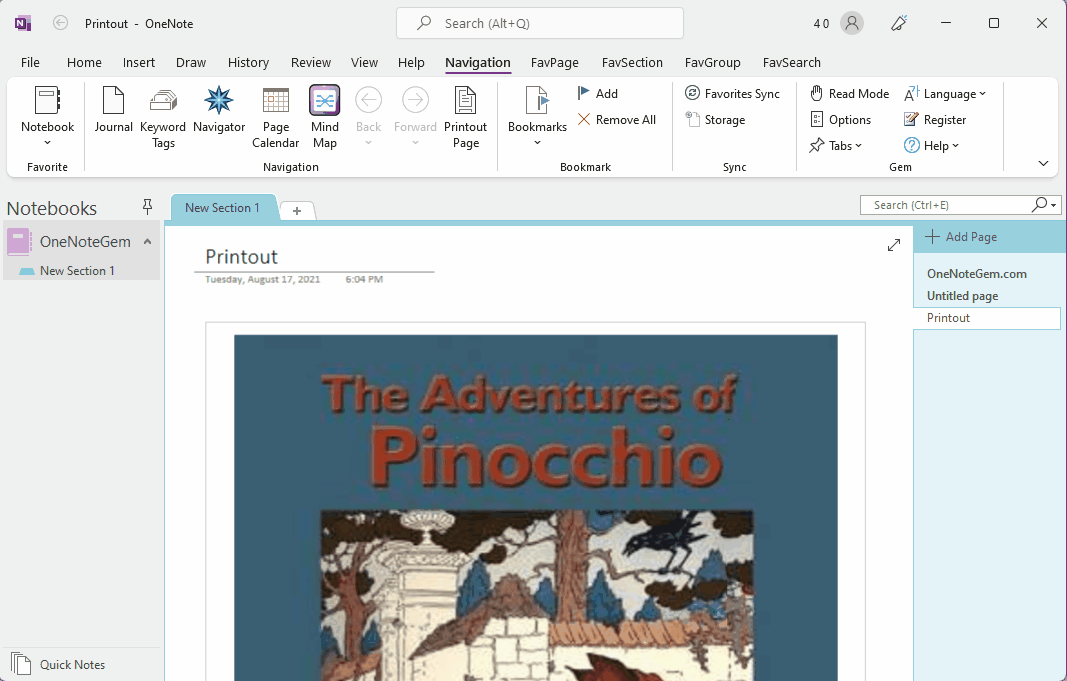Click the account profile icon

click(851, 23)
